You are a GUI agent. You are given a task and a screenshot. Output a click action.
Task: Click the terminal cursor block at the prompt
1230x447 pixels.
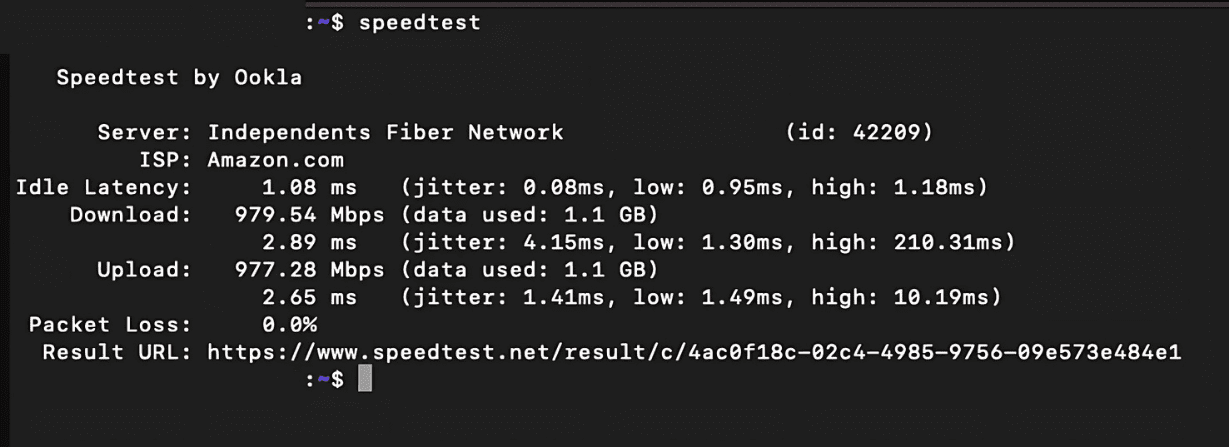tap(365, 379)
